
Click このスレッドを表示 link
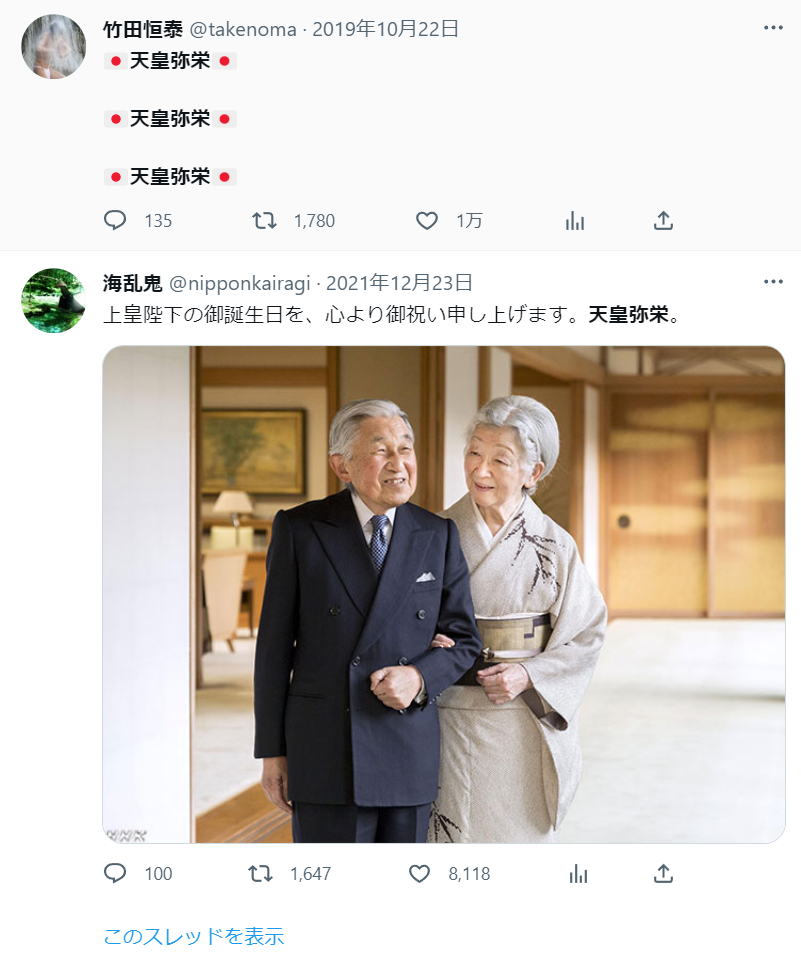[x=194, y=935]
